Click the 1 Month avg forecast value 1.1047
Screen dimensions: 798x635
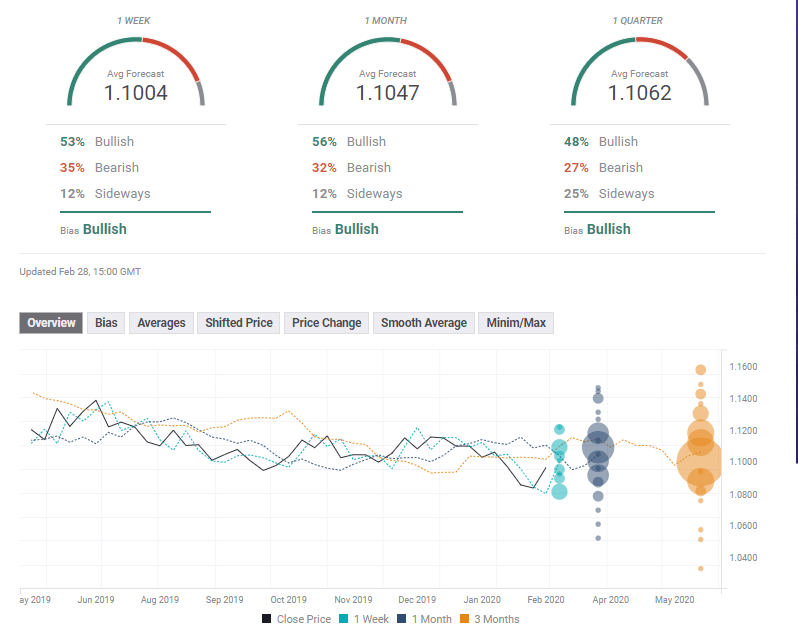[x=388, y=93]
